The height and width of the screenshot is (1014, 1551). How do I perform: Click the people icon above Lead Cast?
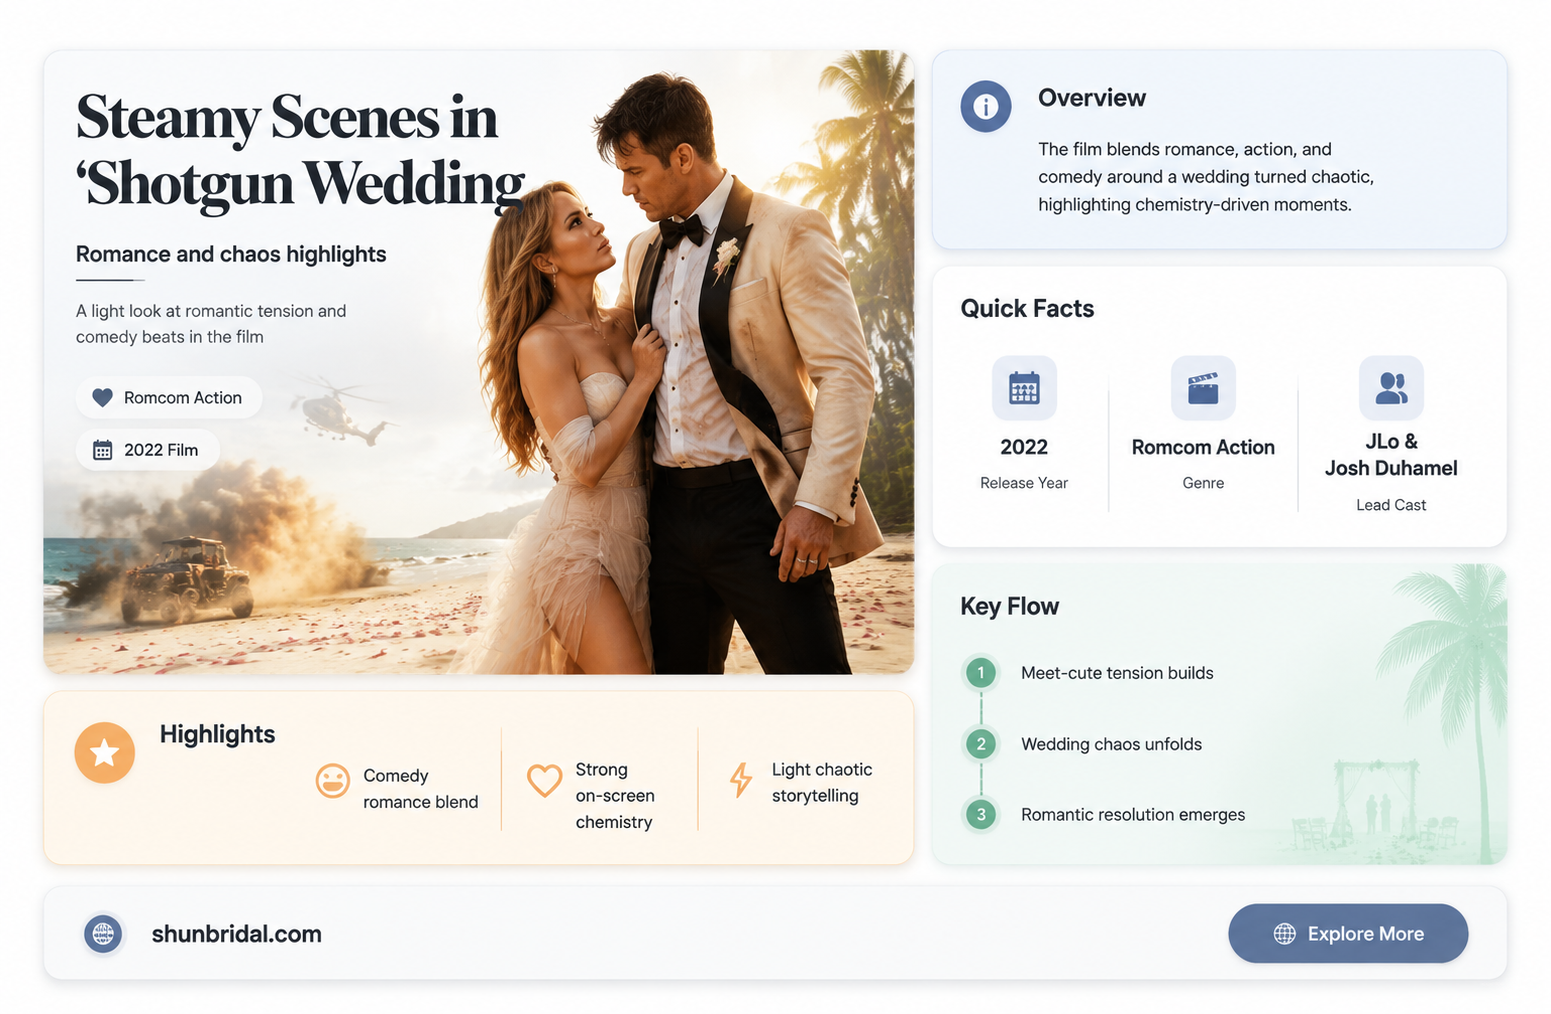(1391, 388)
